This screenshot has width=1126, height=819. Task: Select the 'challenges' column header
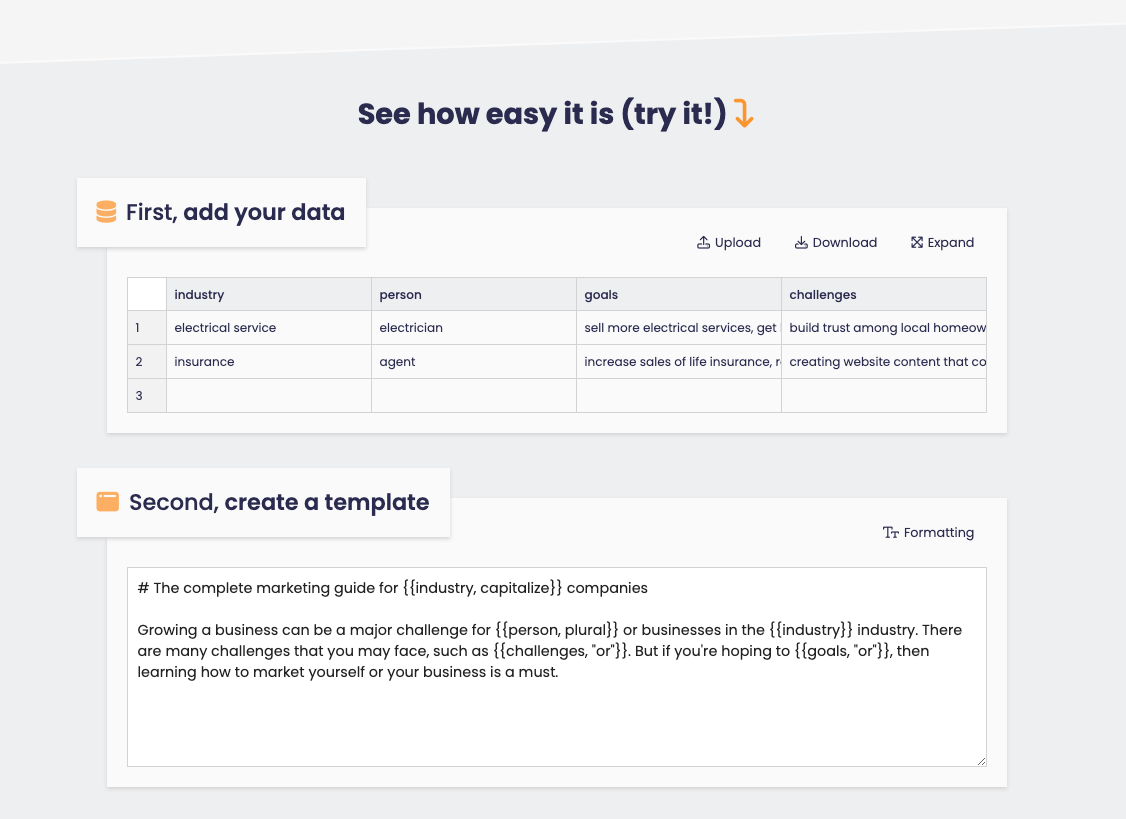823,294
